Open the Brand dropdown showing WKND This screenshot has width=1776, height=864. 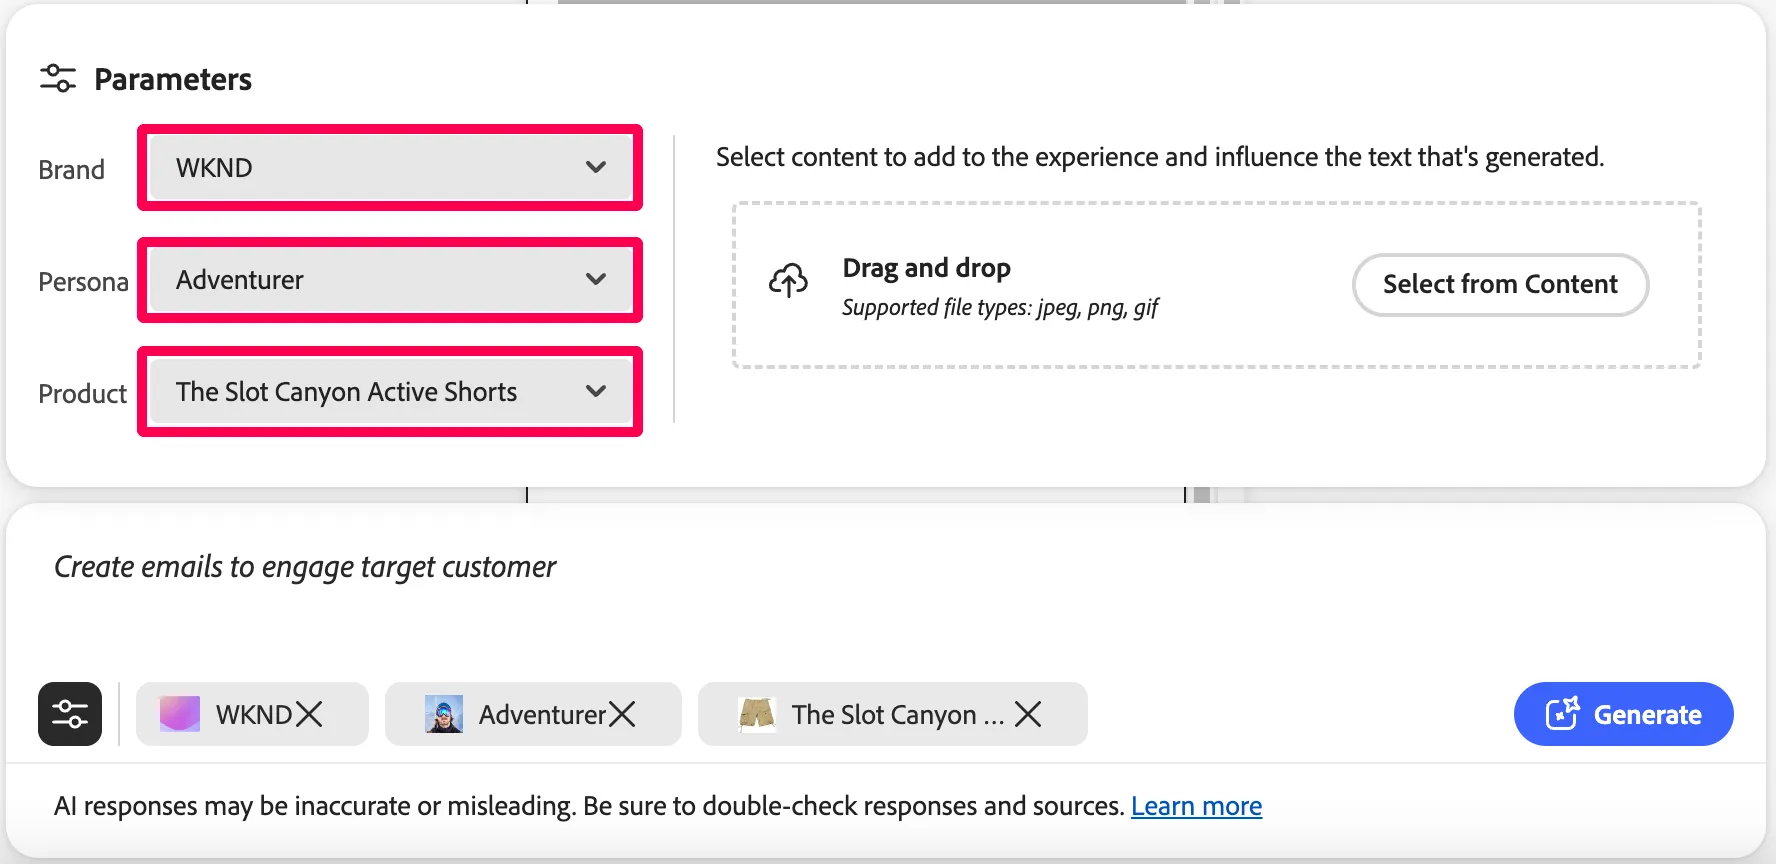click(x=390, y=168)
